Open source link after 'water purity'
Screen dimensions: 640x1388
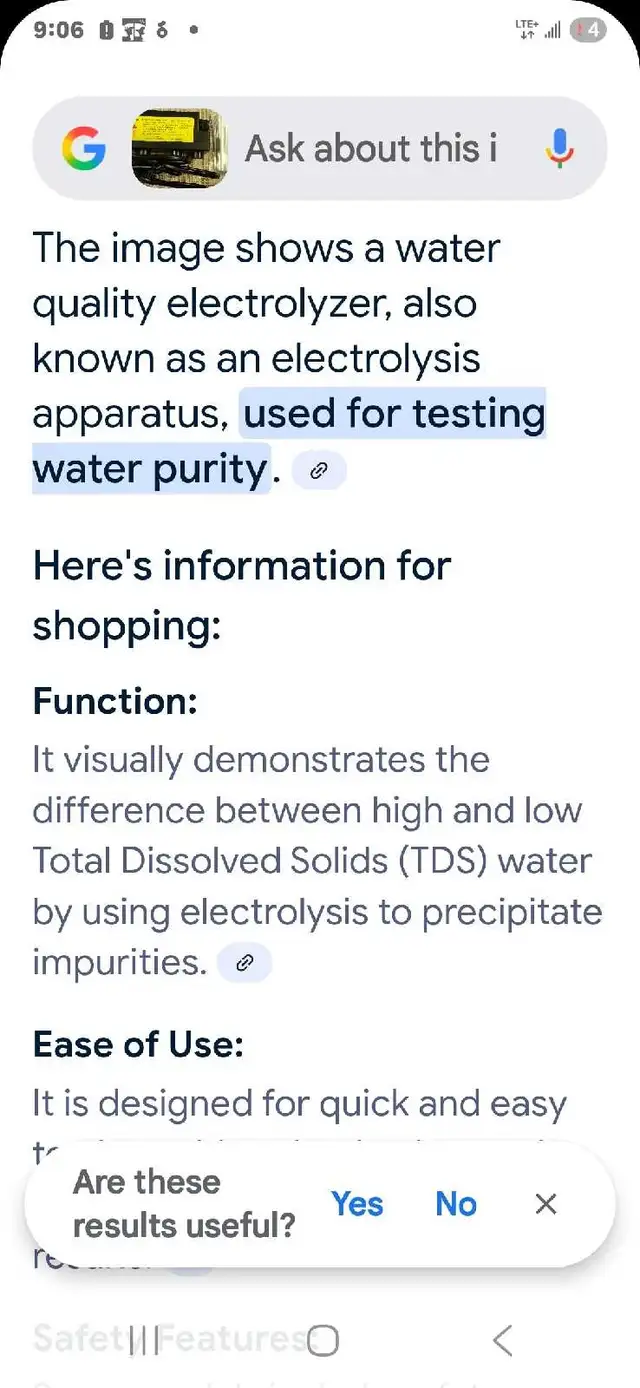pos(319,471)
